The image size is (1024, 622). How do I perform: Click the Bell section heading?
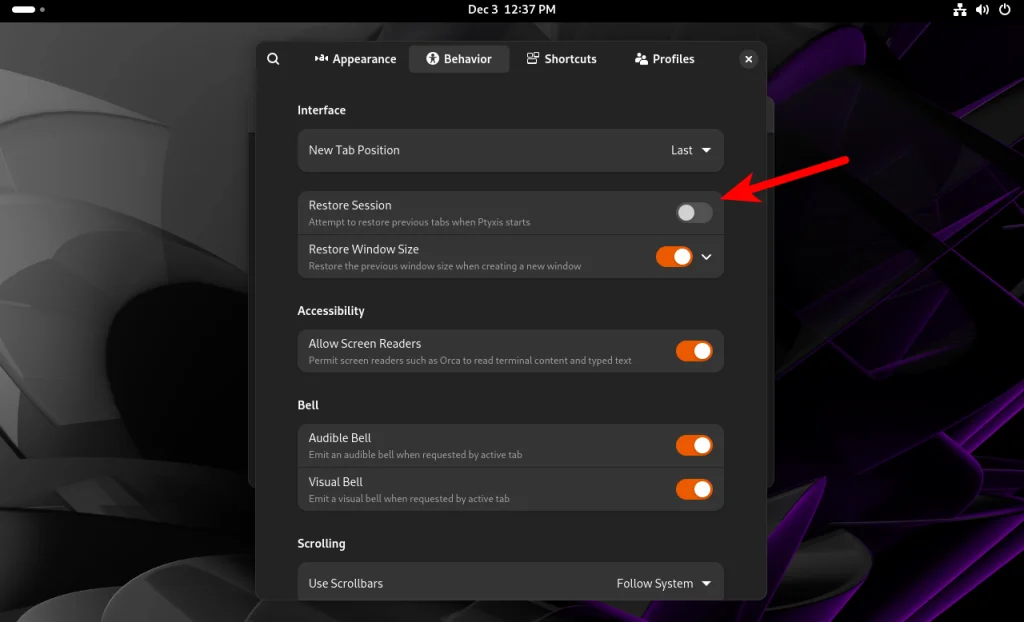point(308,405)
